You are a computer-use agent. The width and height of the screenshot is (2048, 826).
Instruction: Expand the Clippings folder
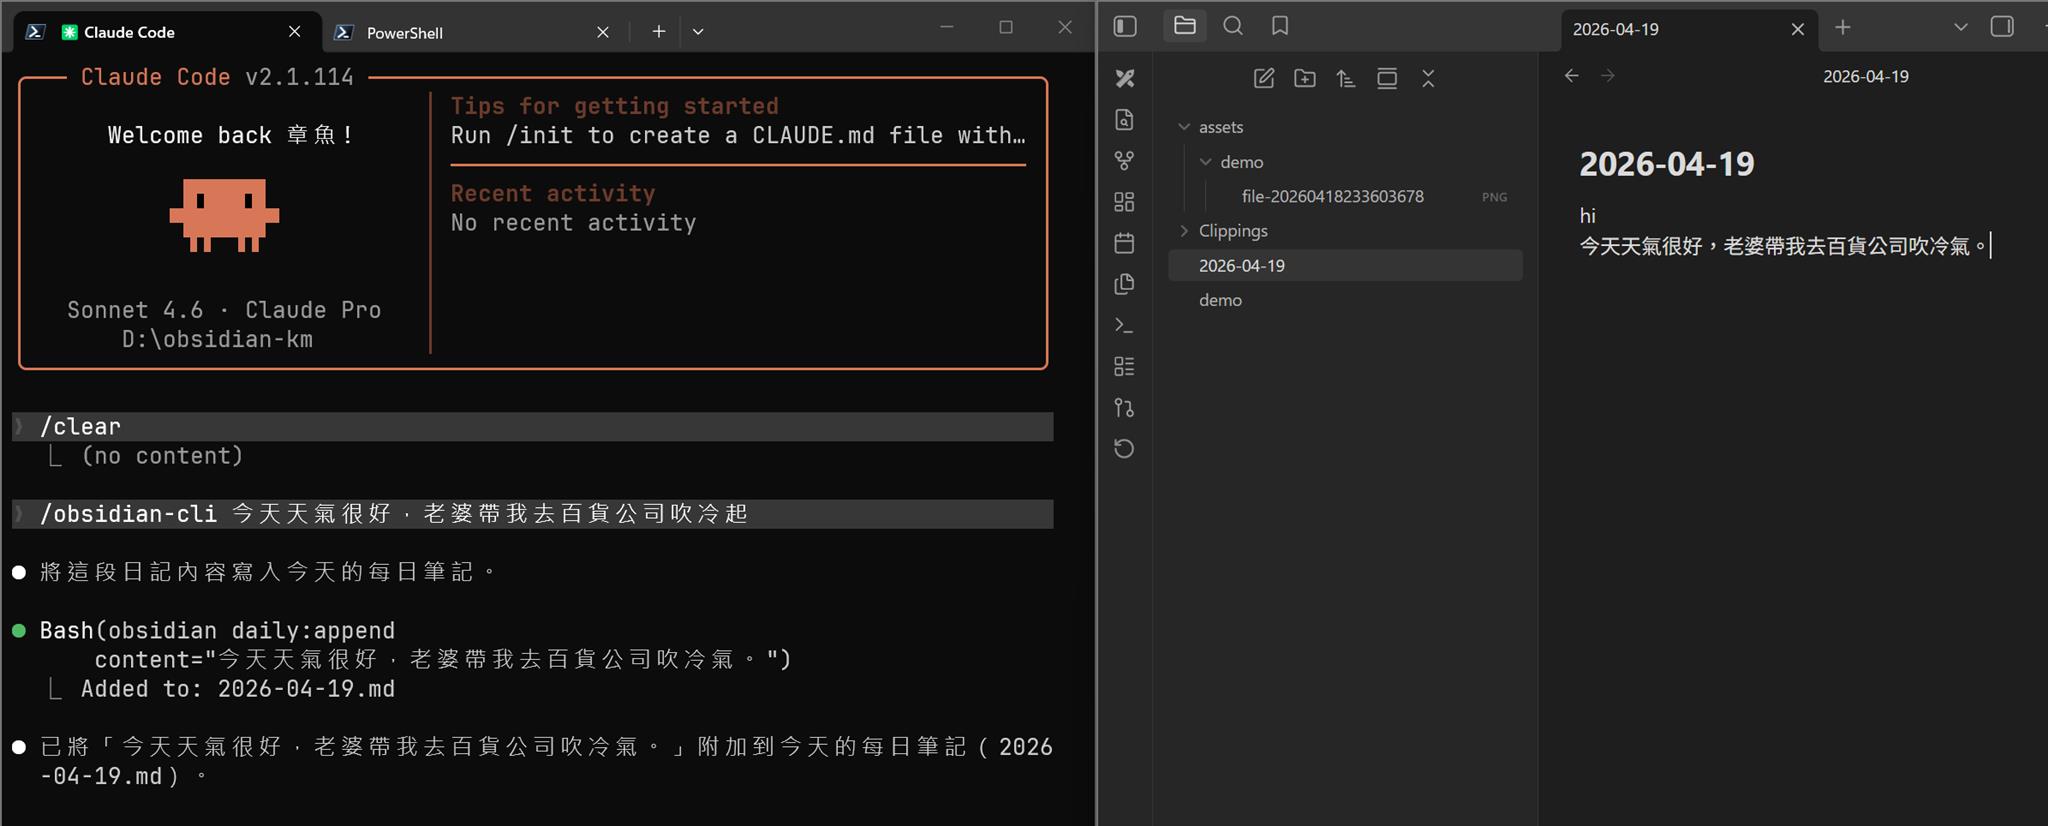click(x=1184, y=231)
